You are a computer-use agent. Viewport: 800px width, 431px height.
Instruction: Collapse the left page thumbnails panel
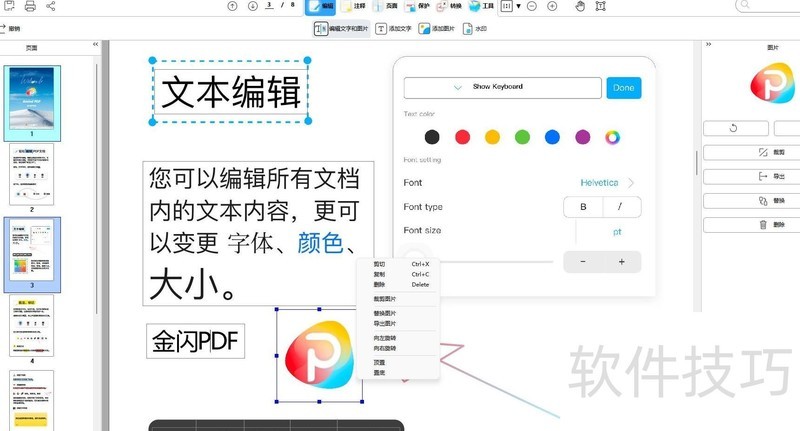(x=95, y=44)
